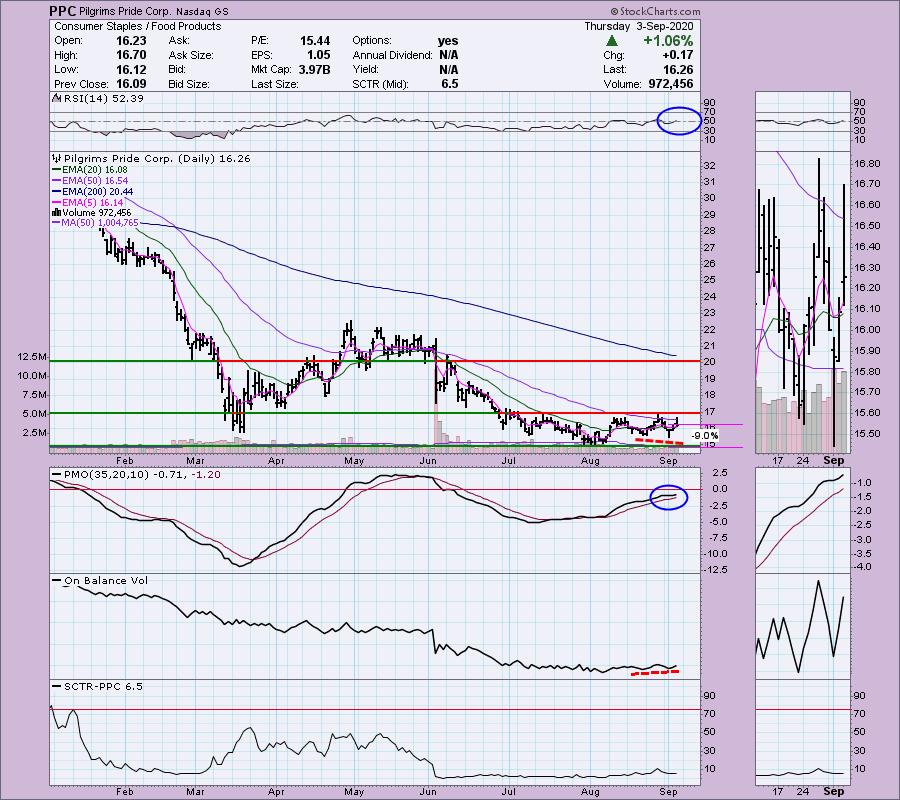Screen dimensions: 900x800
Task: Click PMO axis label -12.5
Action: coord(716,570)
